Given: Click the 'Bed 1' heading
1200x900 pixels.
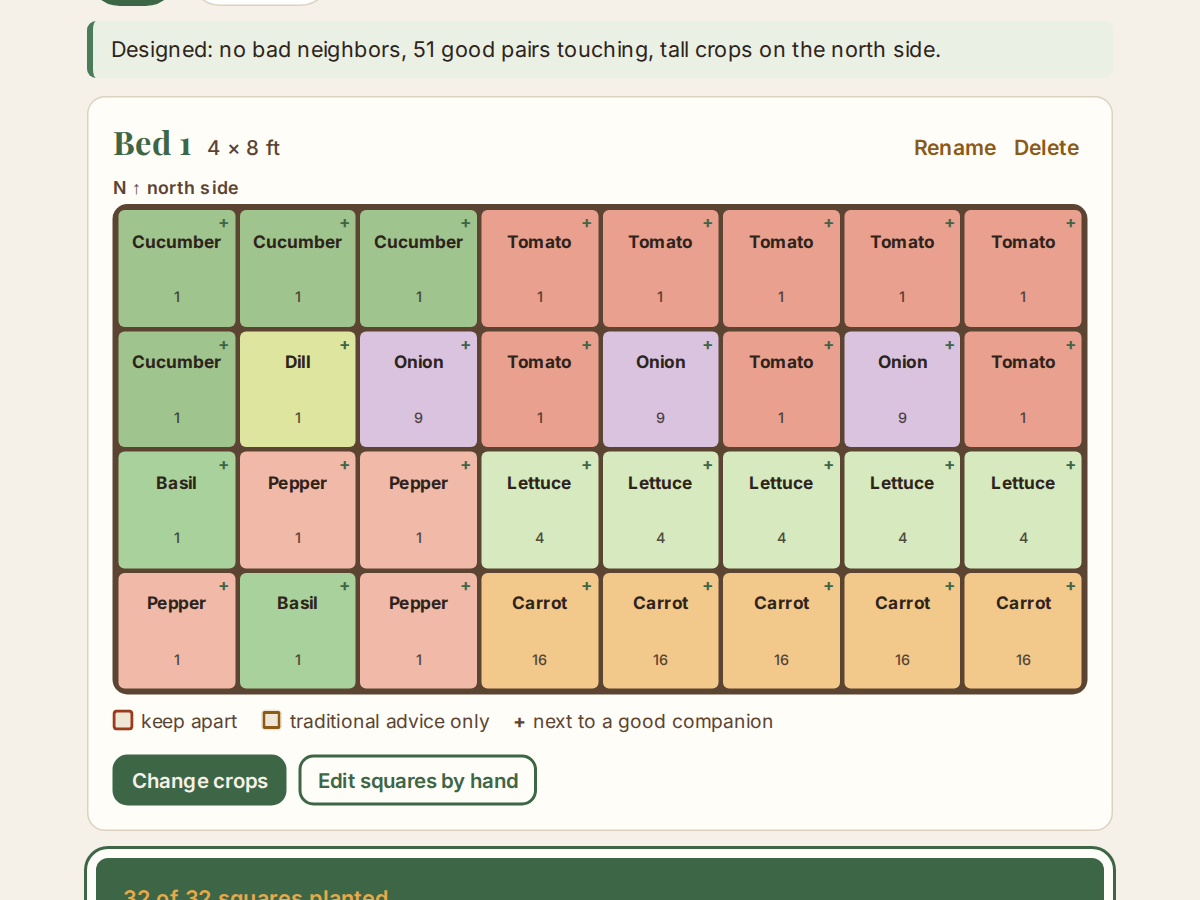Looking at the screenshot, I should coord(152,144).
